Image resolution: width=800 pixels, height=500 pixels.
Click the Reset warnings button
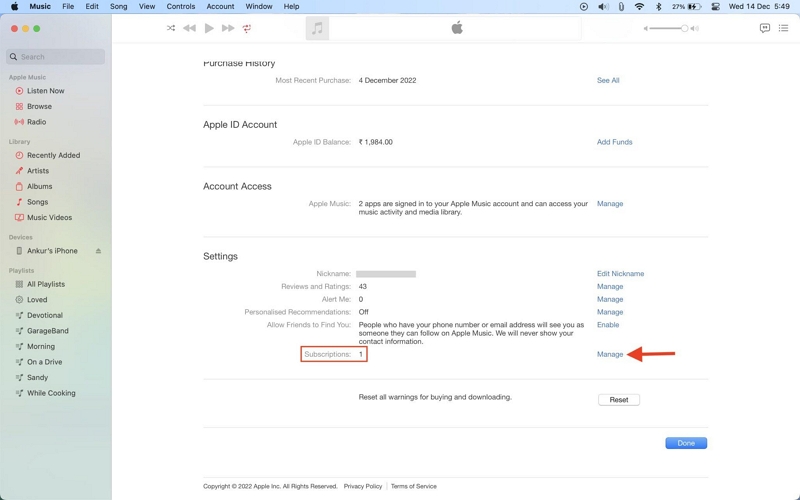[x=619, y=400]
